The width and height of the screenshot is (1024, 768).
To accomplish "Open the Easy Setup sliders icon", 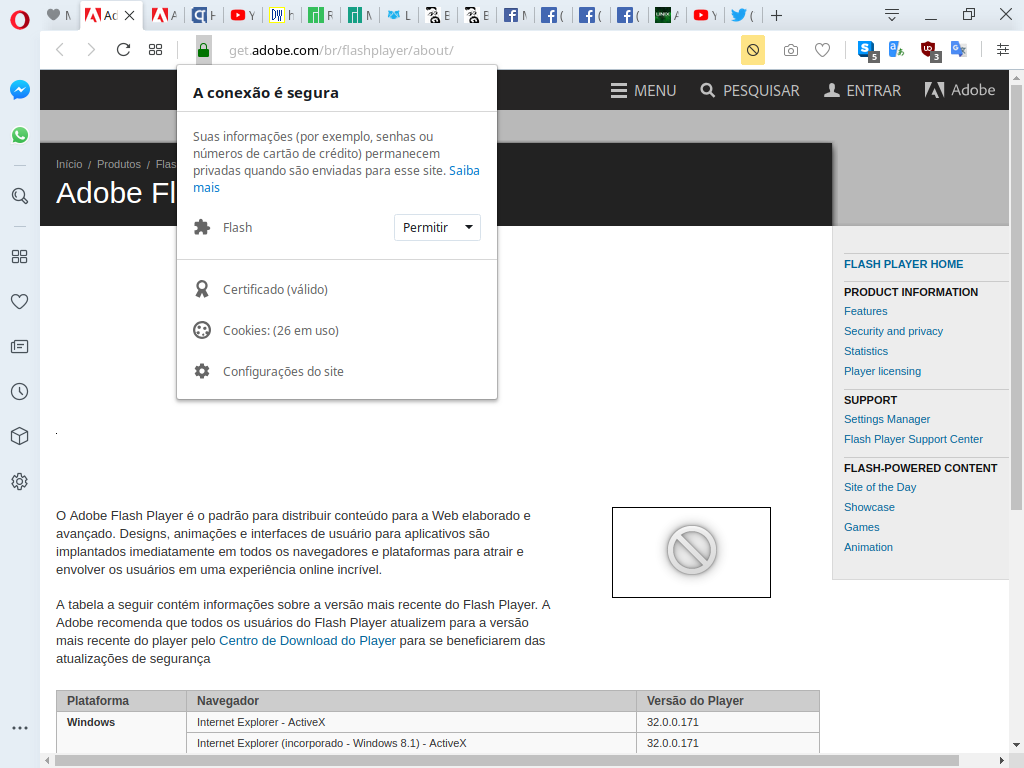I will coord(1003,50).
